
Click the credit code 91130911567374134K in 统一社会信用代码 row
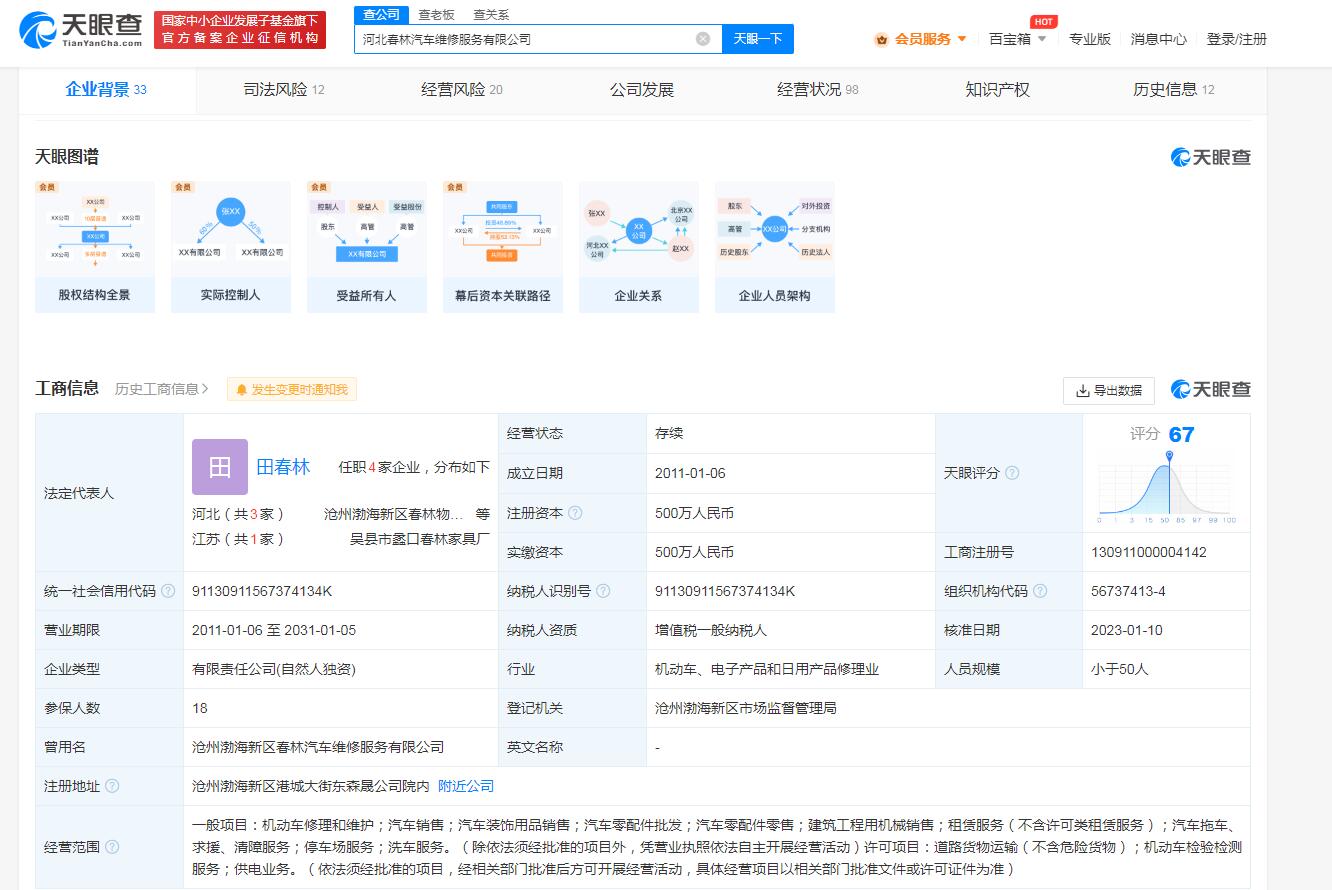(262, 591)
